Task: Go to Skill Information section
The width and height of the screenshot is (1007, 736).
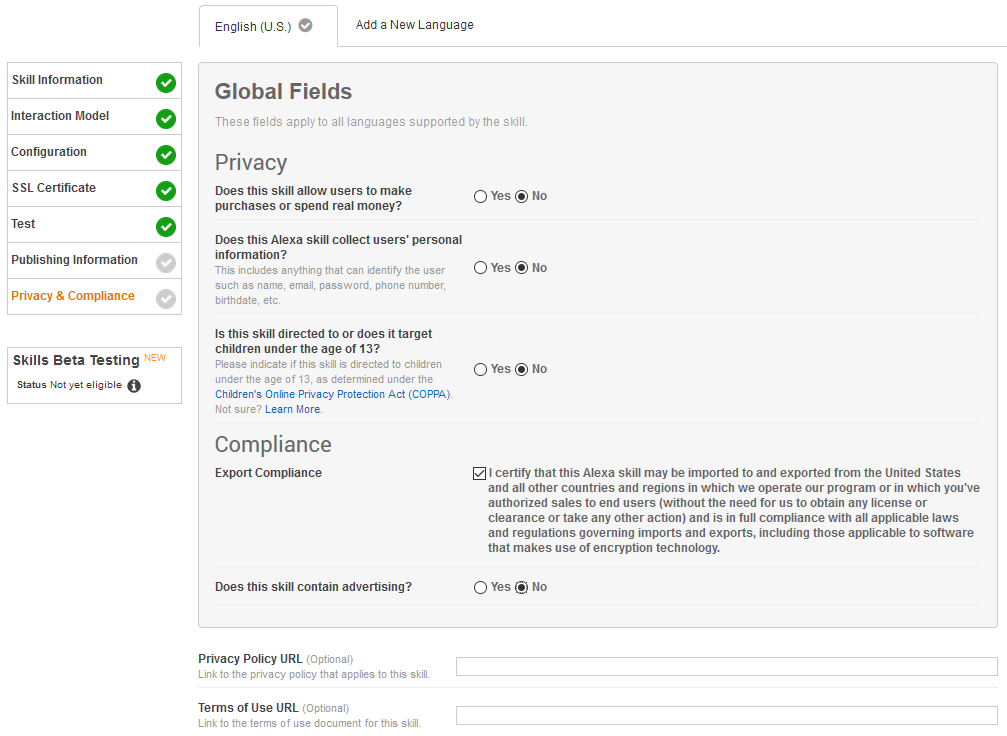Action: click(94, 80)
